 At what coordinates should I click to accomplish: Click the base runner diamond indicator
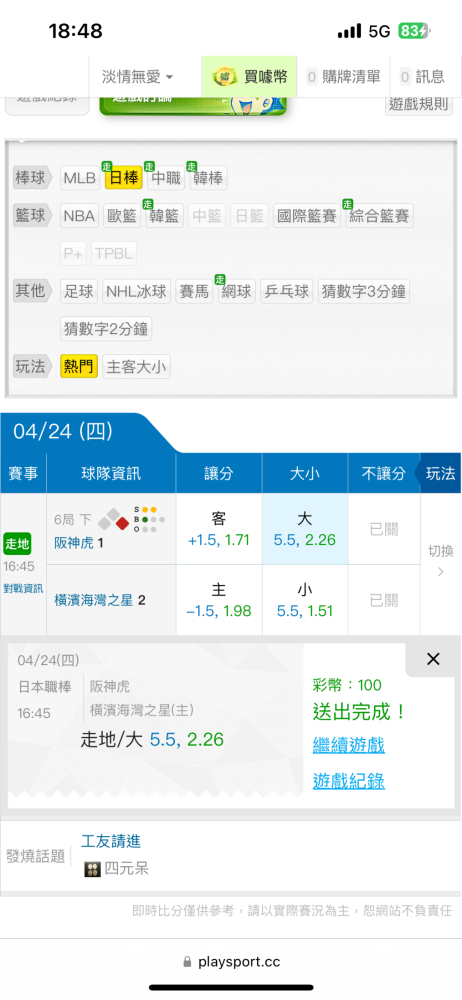(x=112, y=520)
